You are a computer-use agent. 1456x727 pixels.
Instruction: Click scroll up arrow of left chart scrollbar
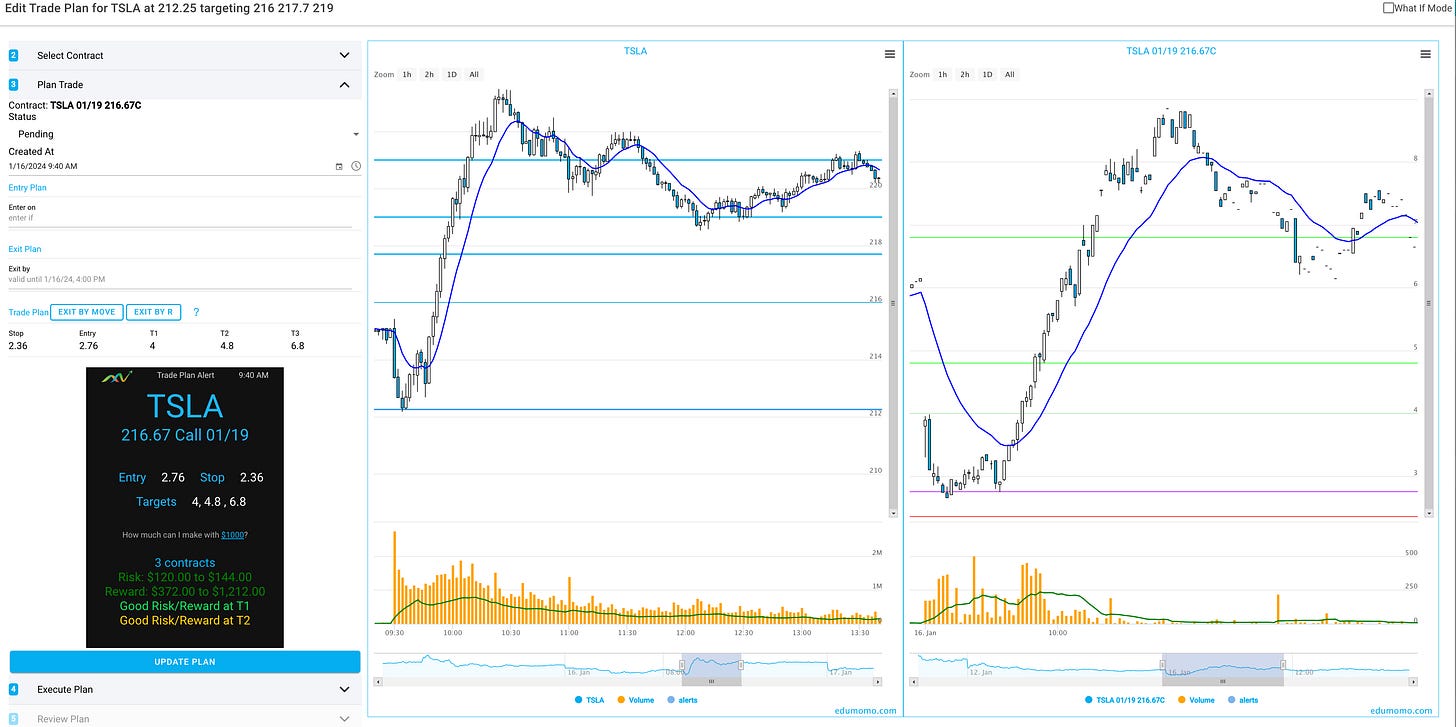[x=893, y=95]
